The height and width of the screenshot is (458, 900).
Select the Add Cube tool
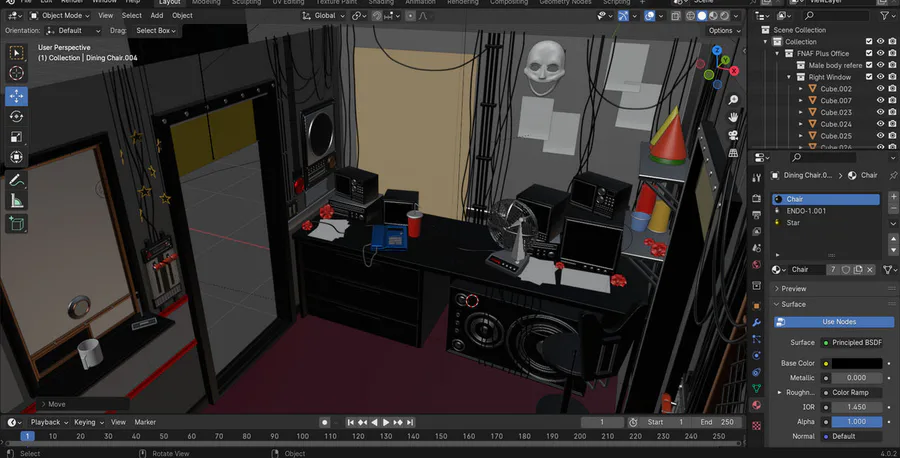point(17,224)
